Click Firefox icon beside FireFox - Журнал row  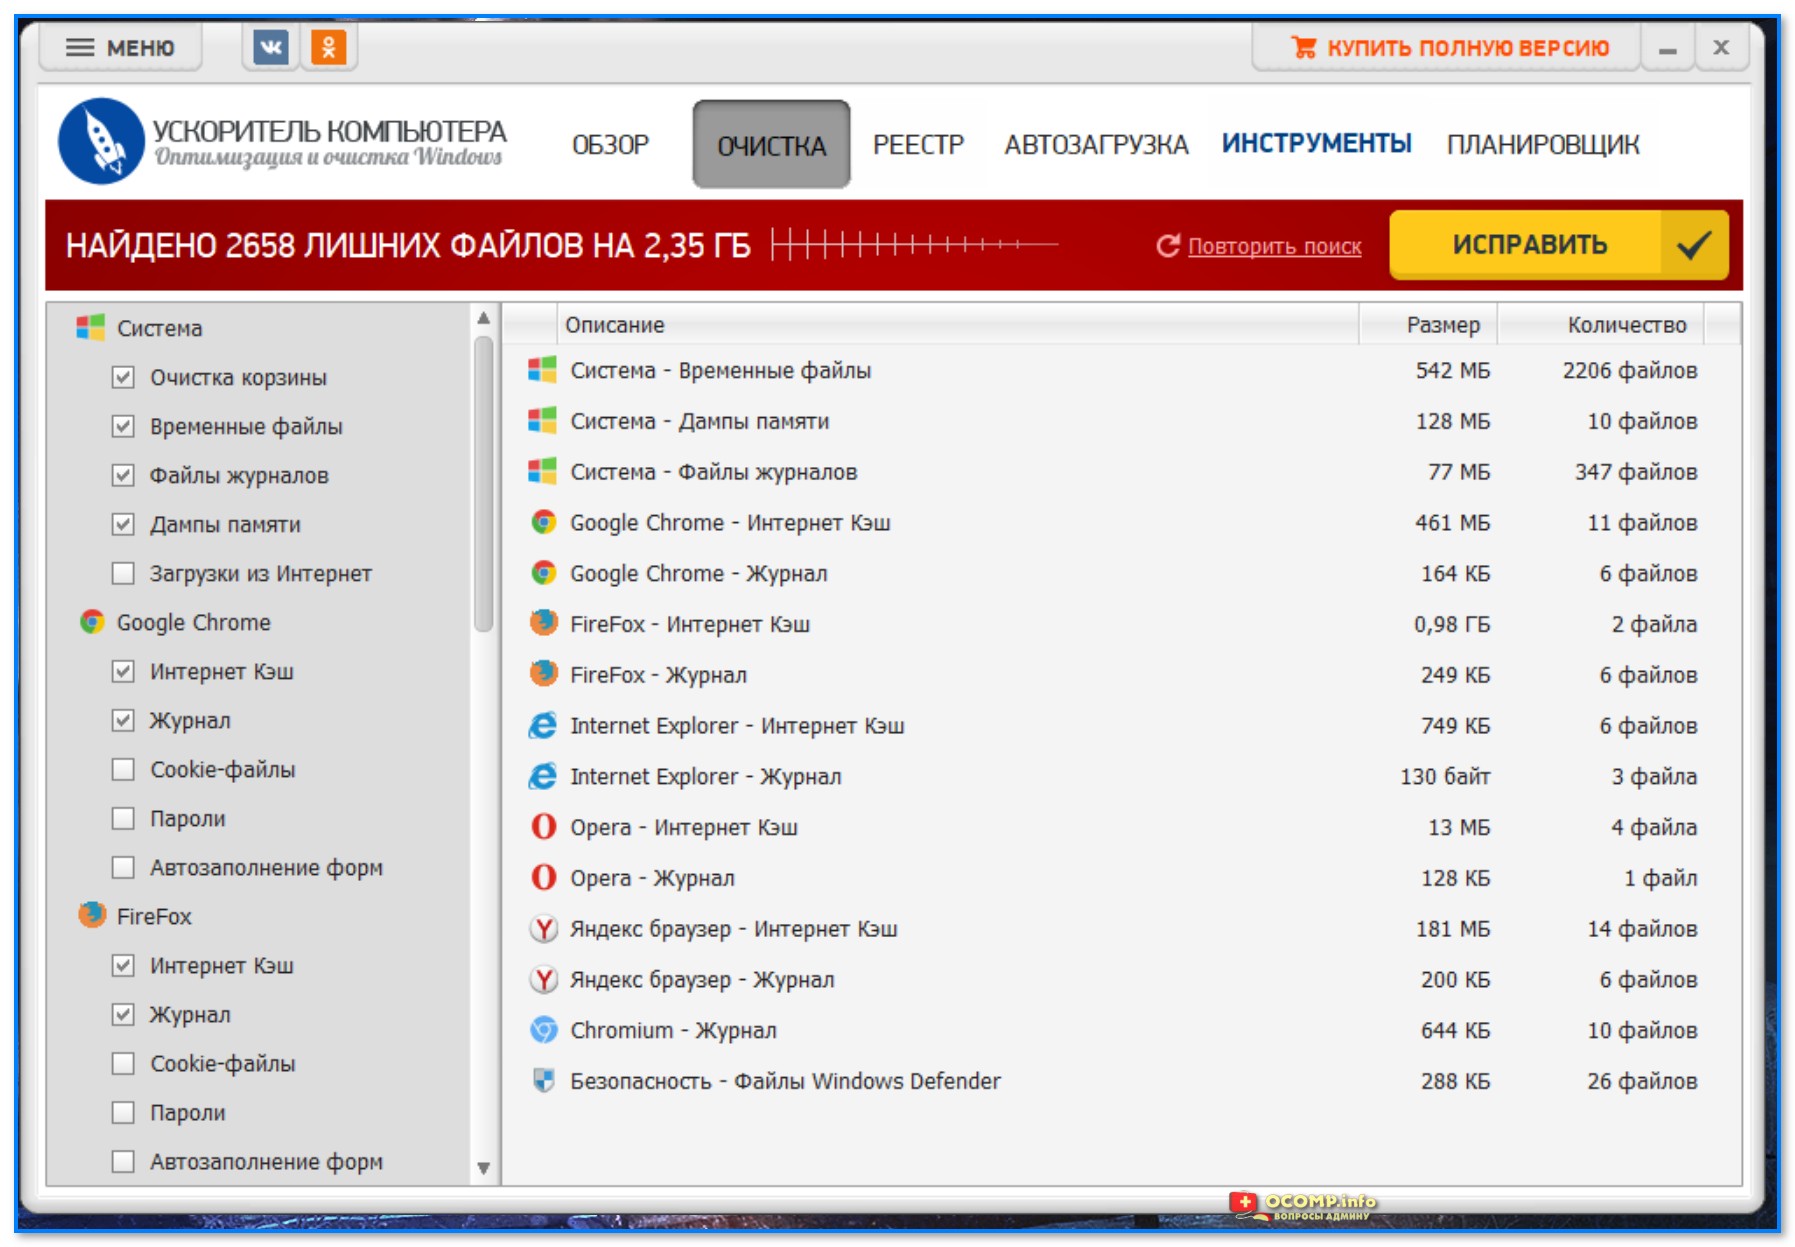point(543,674)
